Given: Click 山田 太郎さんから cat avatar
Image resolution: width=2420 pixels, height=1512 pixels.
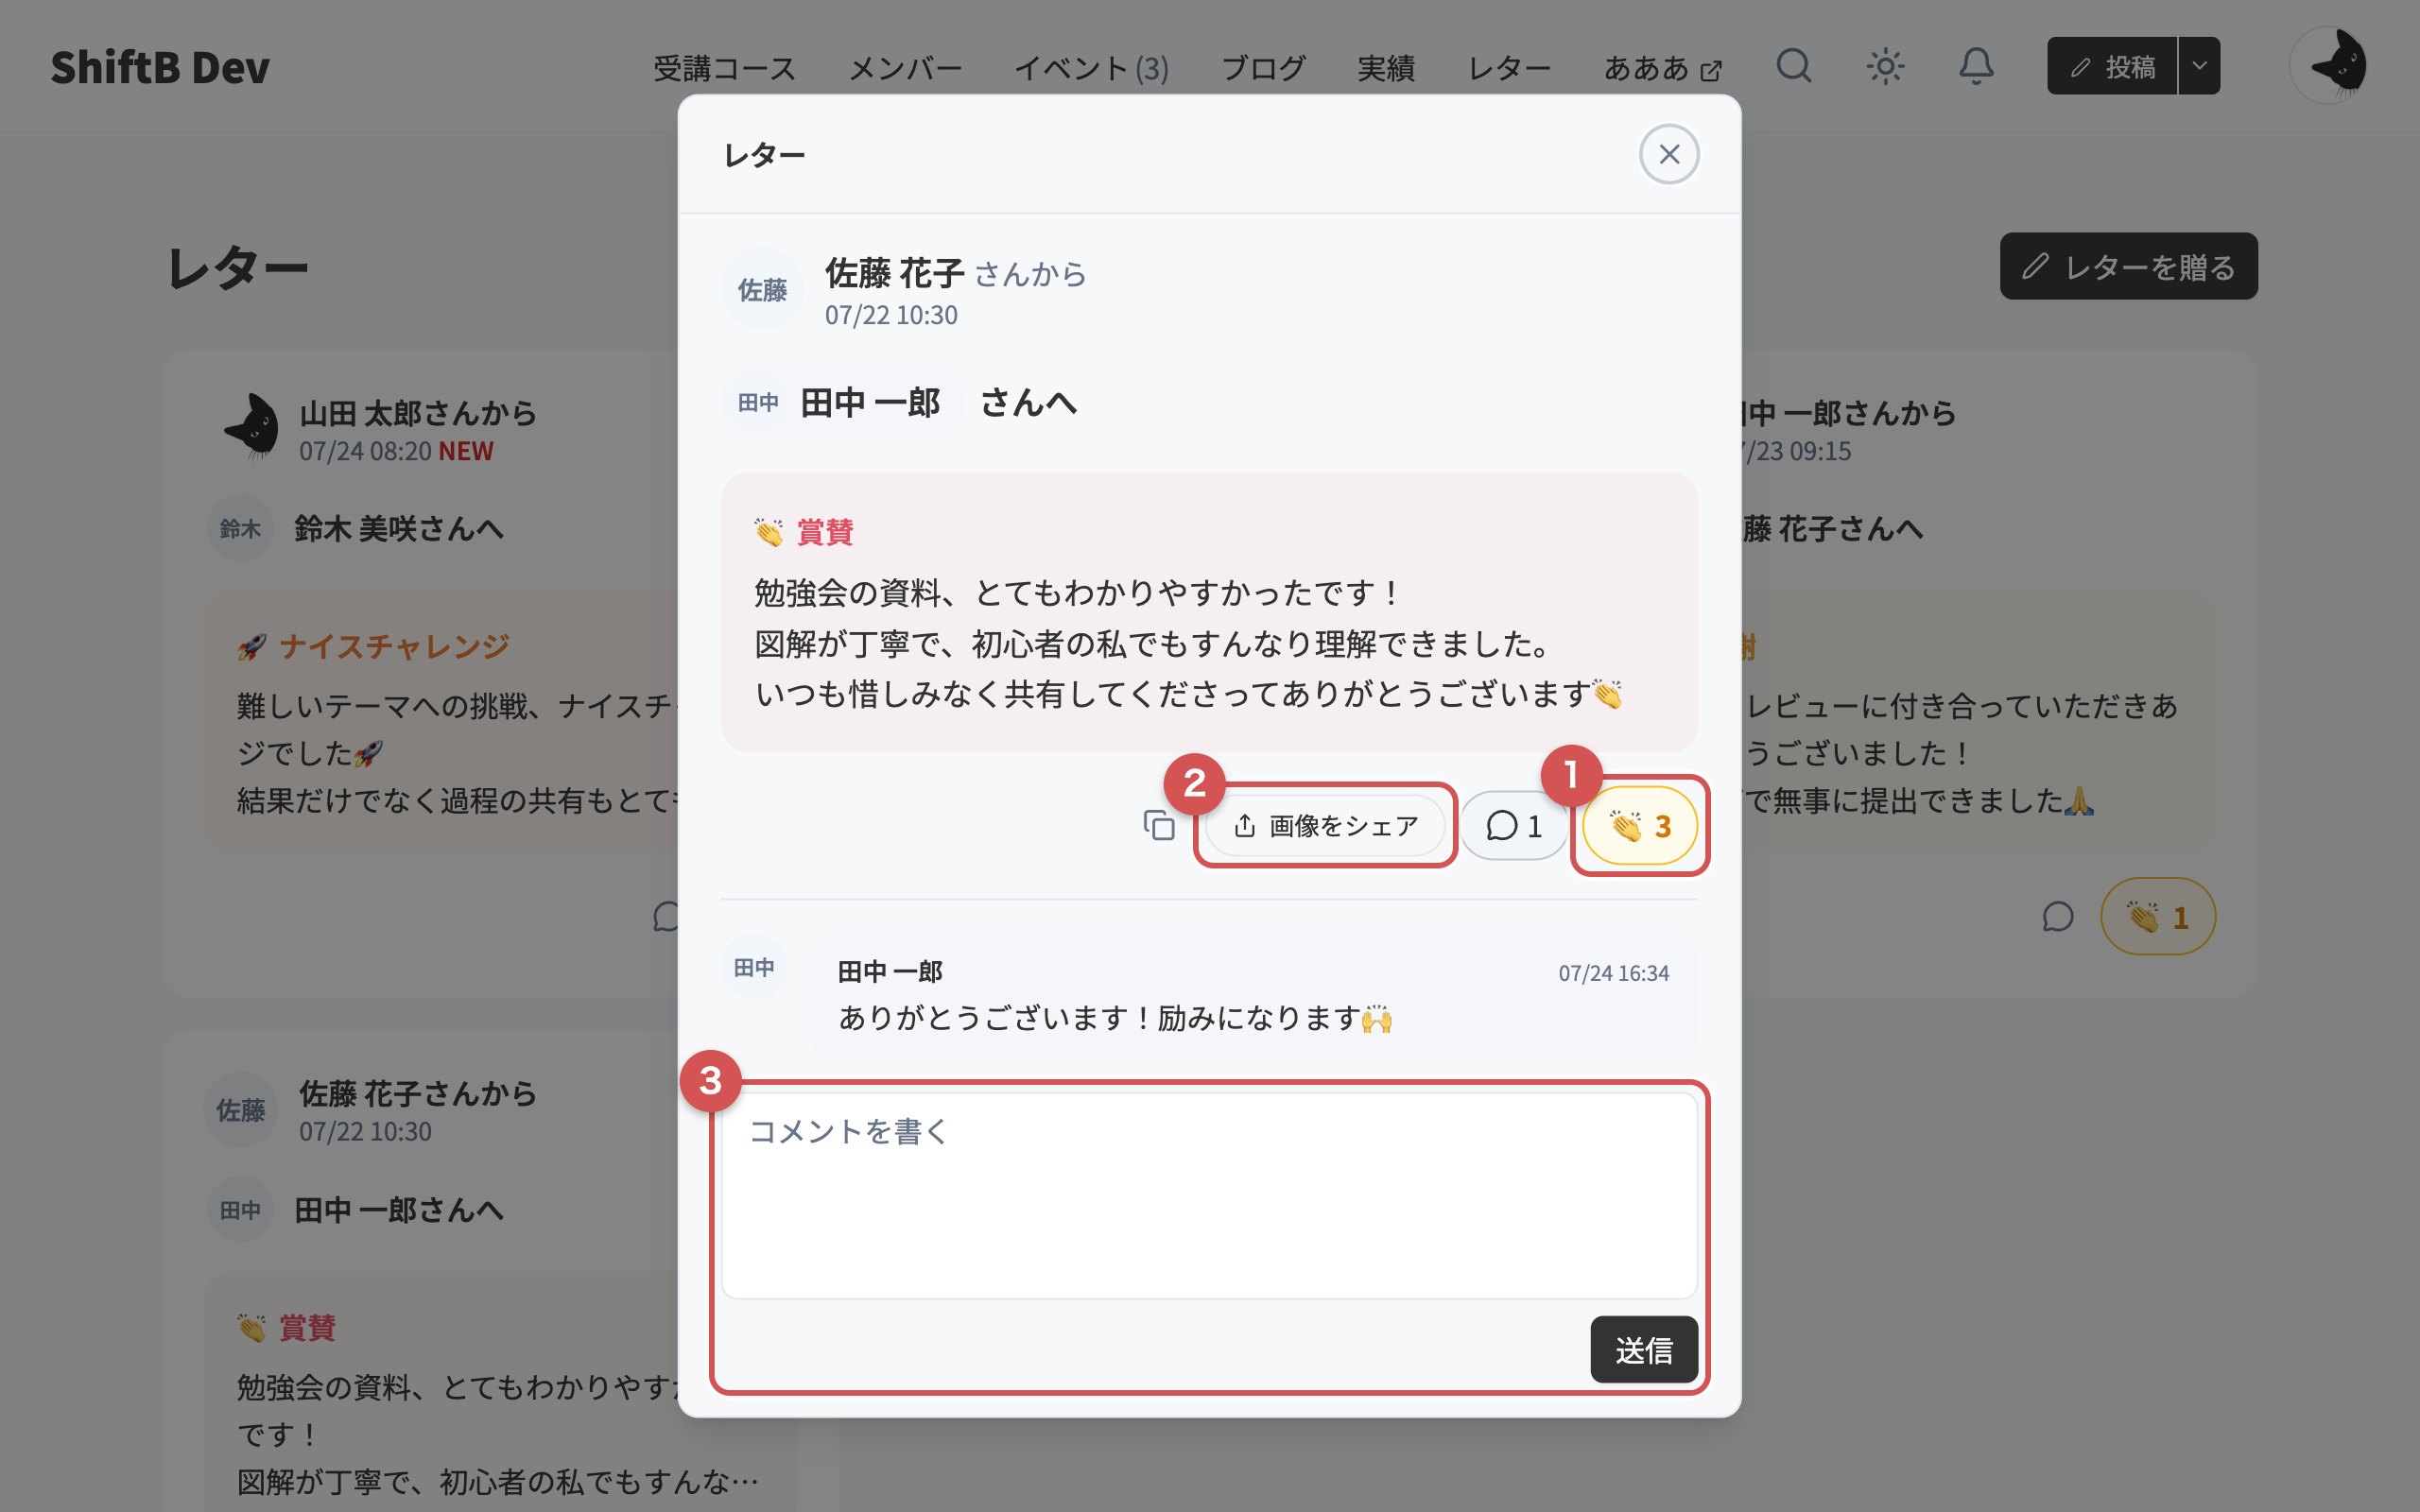Looking at the screenshot, I should coord(251,427).
